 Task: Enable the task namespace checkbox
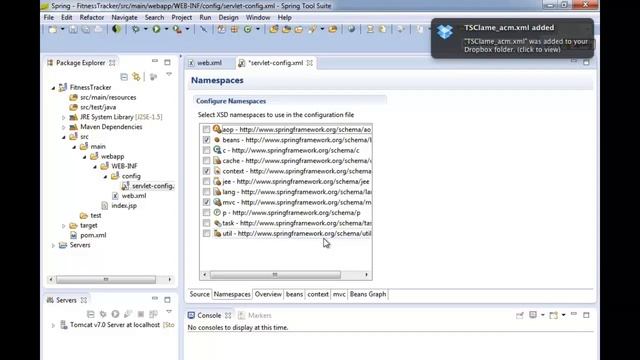(x=207, y=223)
